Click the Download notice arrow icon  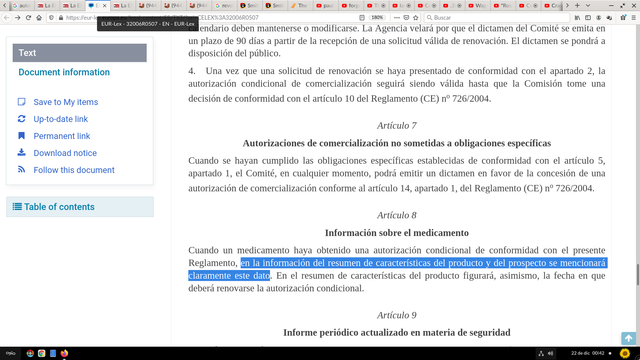[22, 152]
